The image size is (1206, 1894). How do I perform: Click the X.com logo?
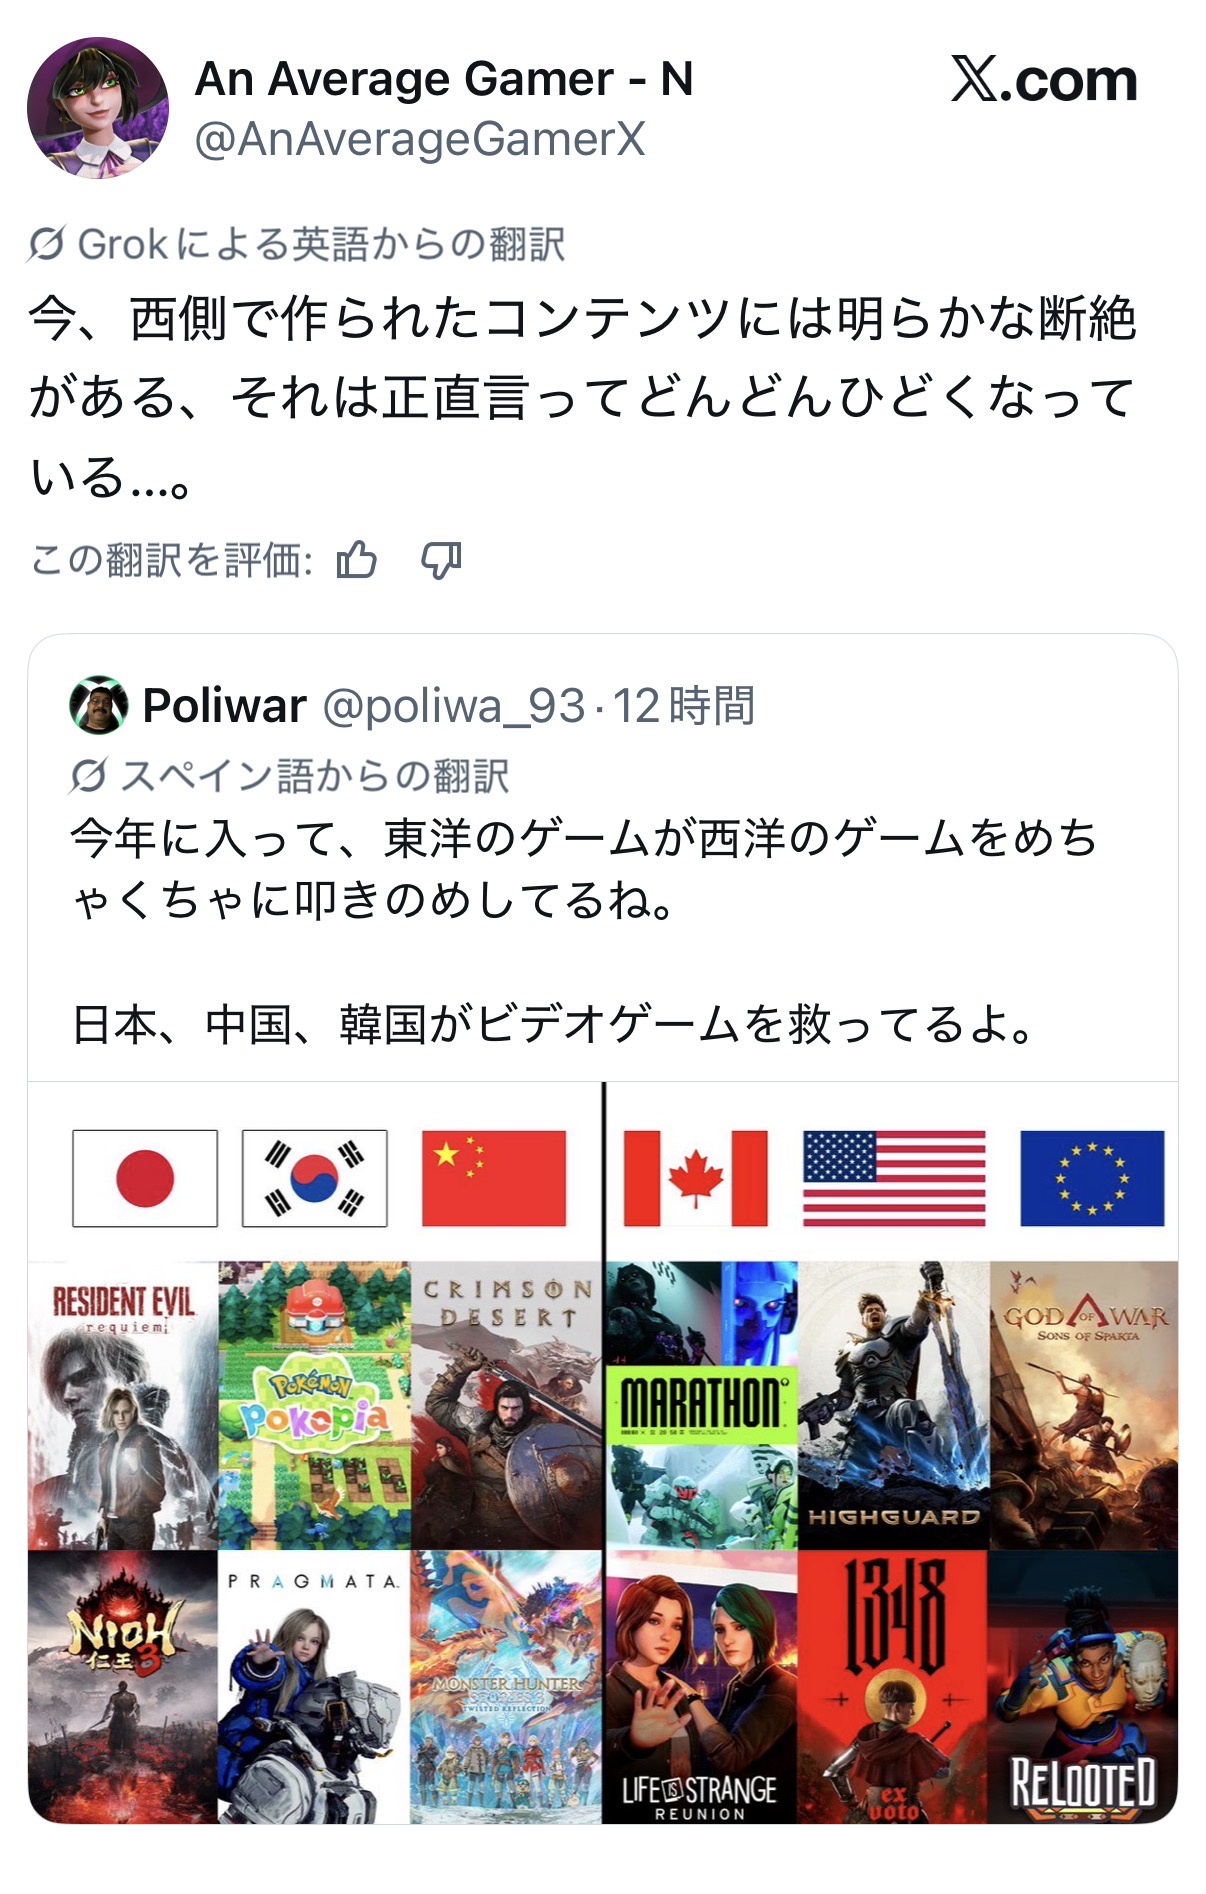pyautogui.click(x=1043, y=80)
